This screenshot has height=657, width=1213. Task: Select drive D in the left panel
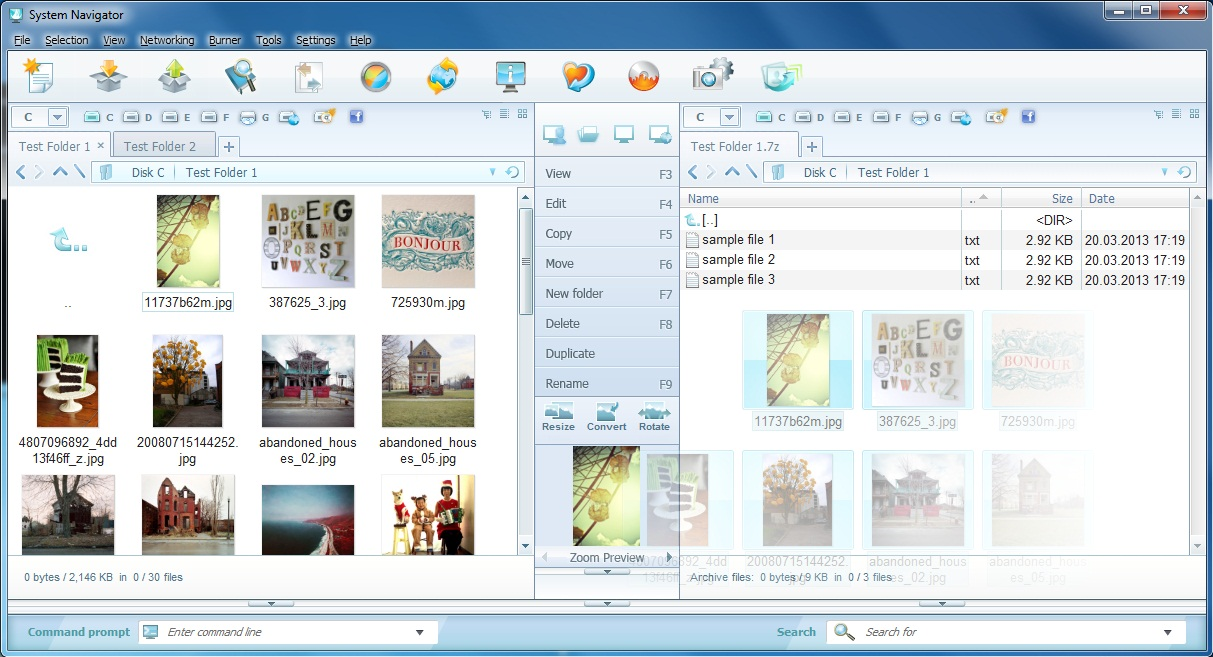point(139,117)
